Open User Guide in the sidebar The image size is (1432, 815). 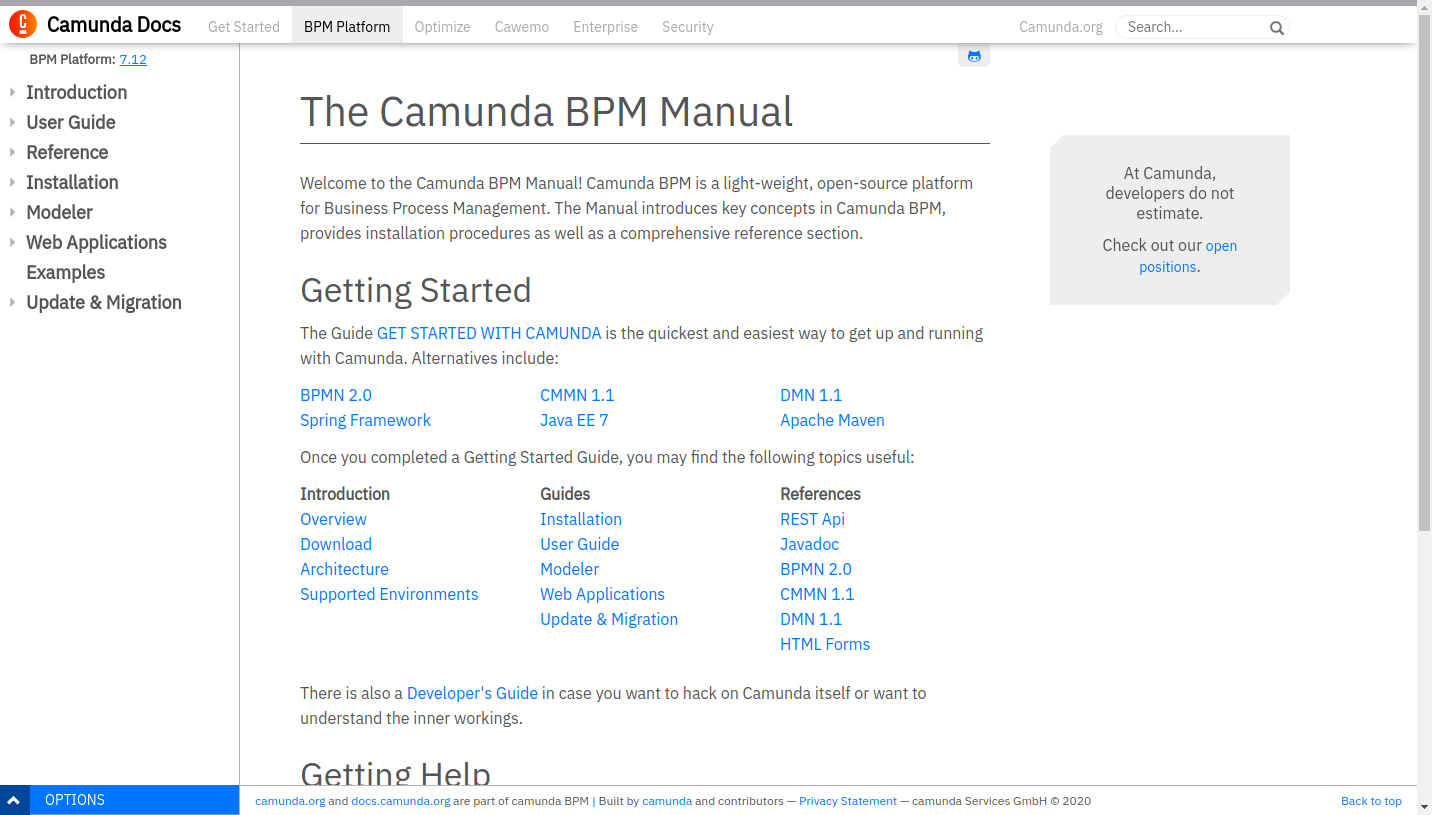pyautogui.click(x=71, y=122)
